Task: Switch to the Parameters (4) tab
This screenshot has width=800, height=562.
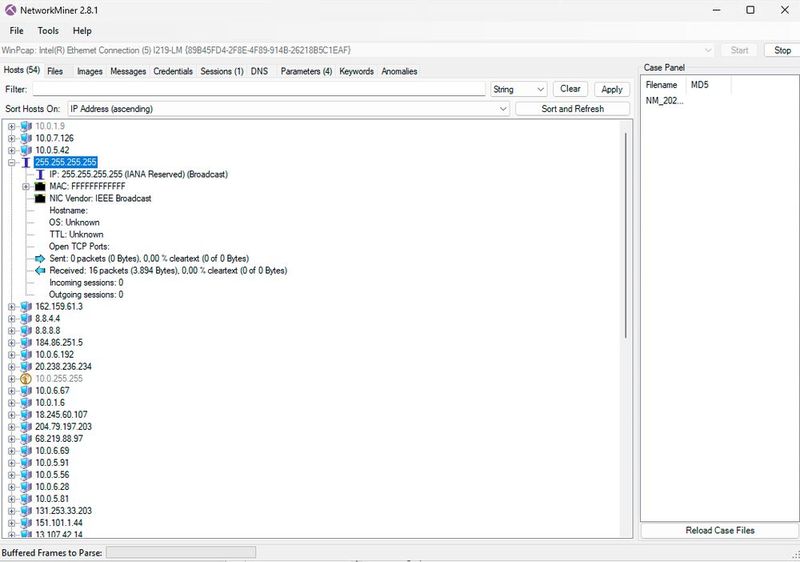Action: (x=306, y=71)
